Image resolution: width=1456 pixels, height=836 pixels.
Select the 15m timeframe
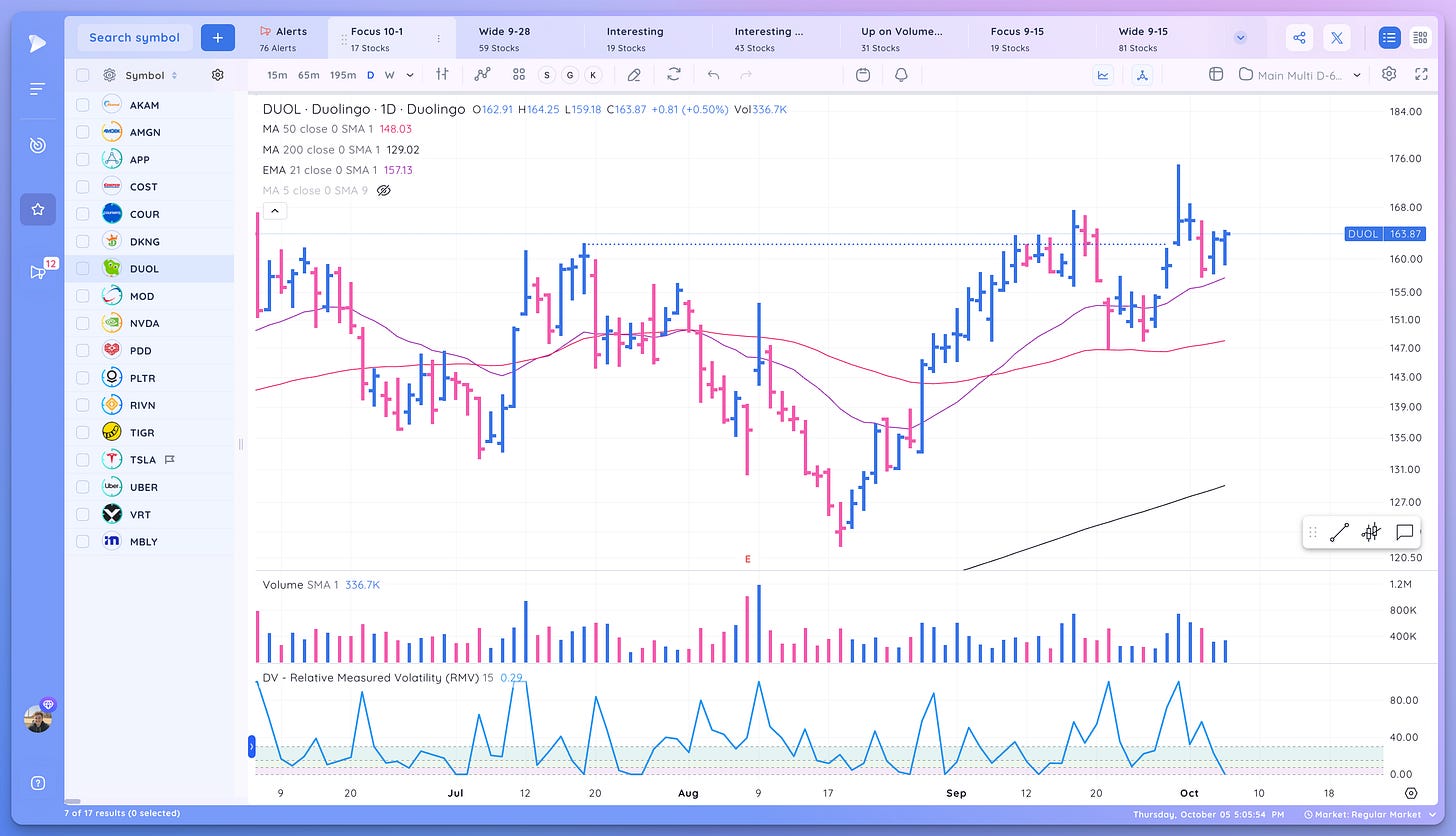(x=277, y=75)
